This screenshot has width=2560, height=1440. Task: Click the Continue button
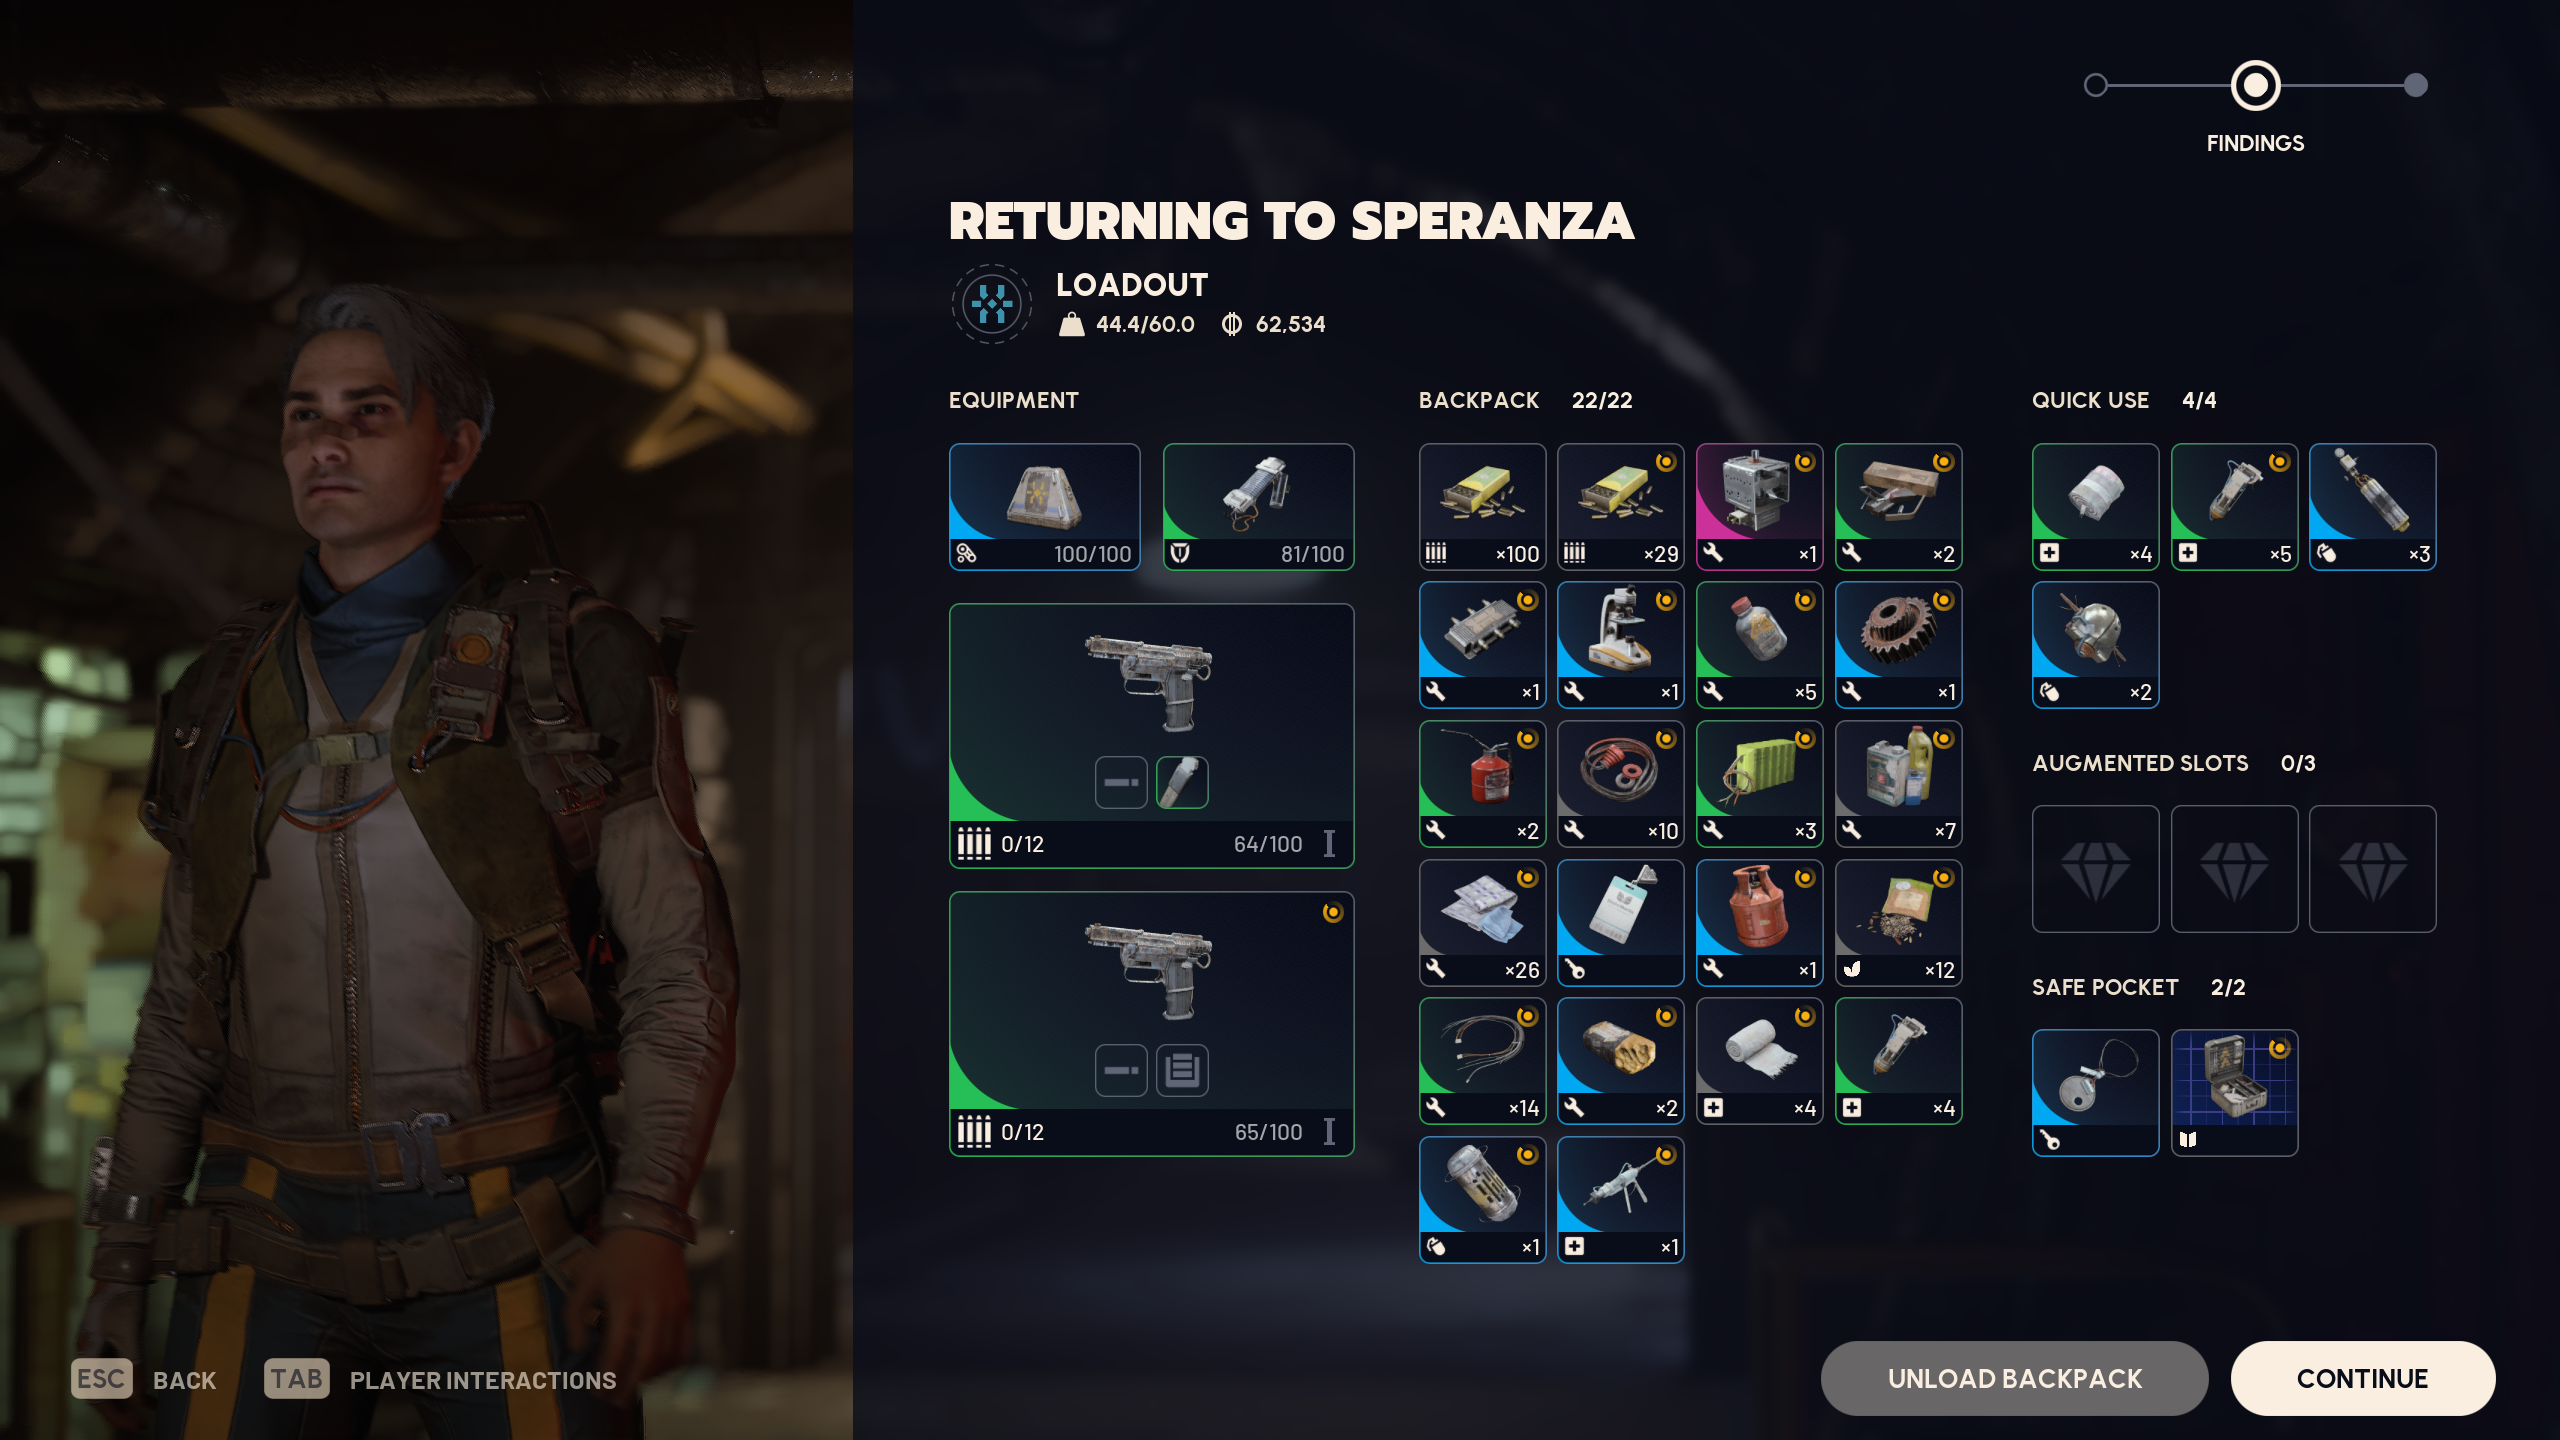click(2362, 1378)
